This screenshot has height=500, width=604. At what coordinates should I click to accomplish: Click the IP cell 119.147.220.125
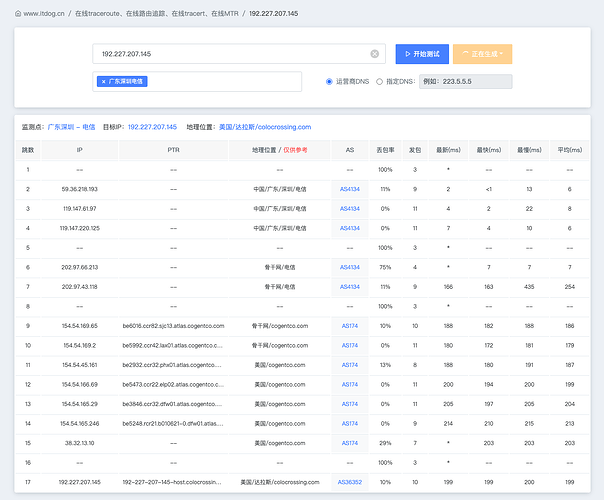click(79, 228)
